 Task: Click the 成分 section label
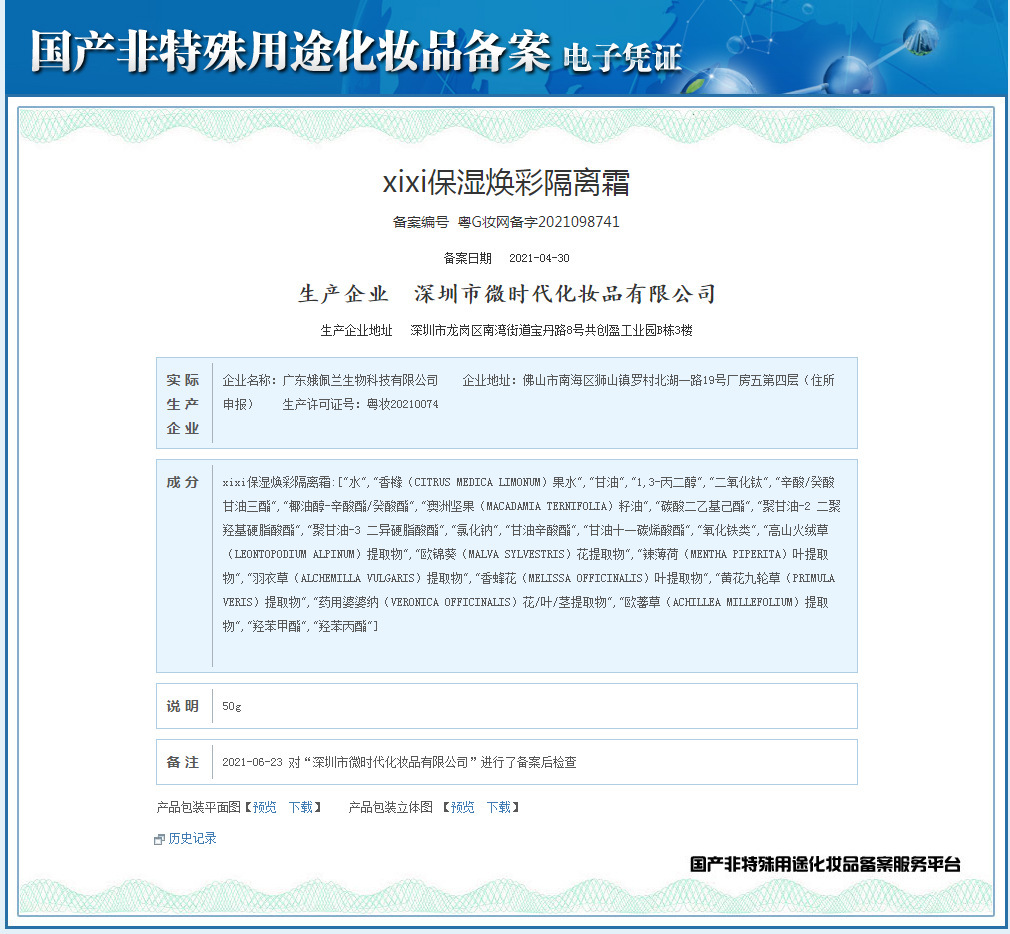(x=183, y=482)
